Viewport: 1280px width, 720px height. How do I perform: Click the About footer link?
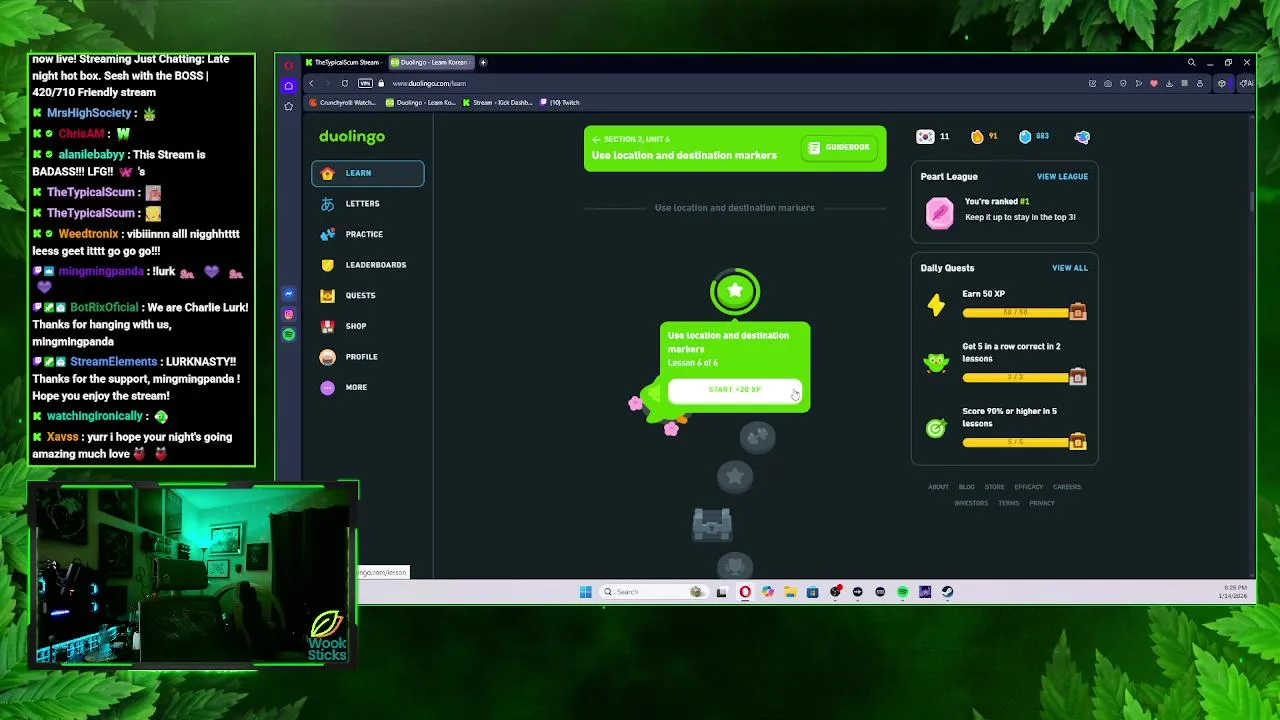[x=938, y=487]
